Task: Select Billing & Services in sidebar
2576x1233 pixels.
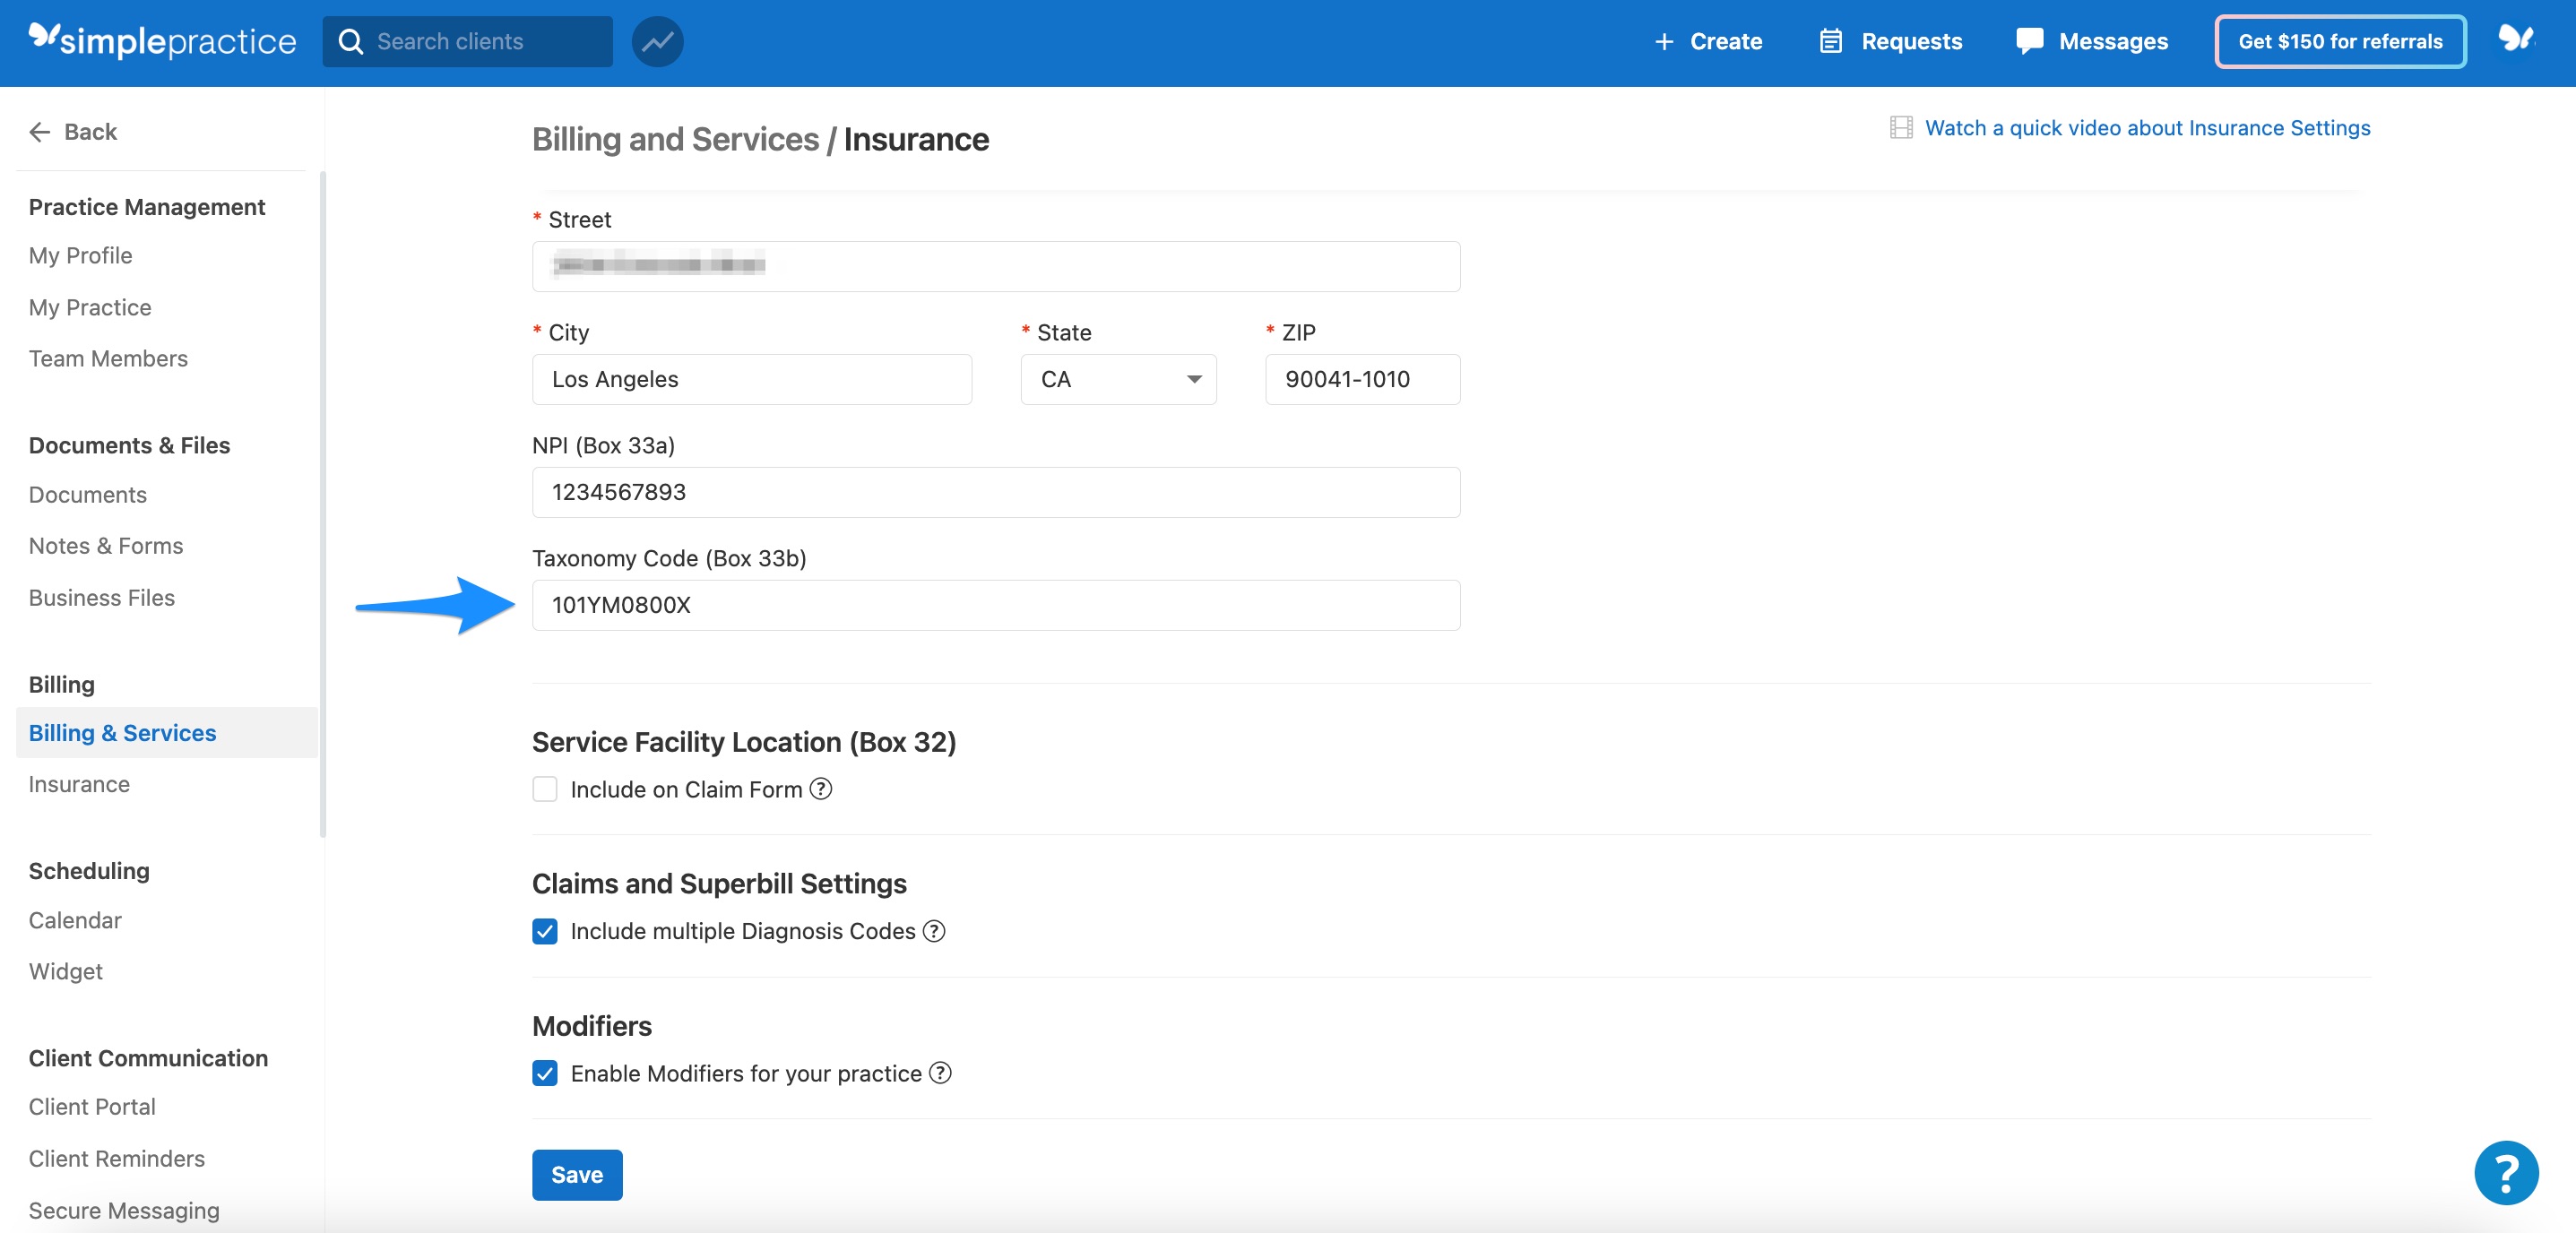Action: click(166, 732)
